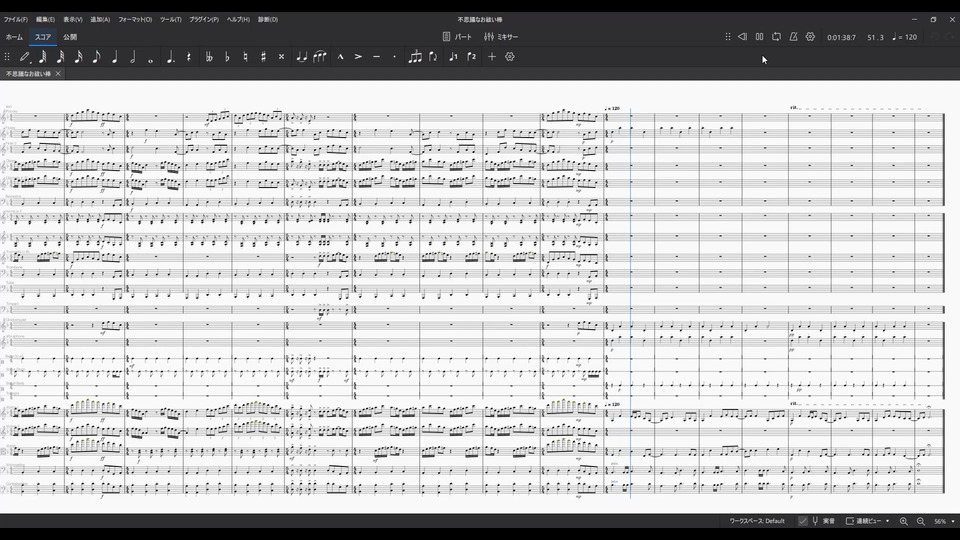The height and width of the screenshot is (540, 960).
Task: Grab the playback toolbar handle dots
Action: 727,37
